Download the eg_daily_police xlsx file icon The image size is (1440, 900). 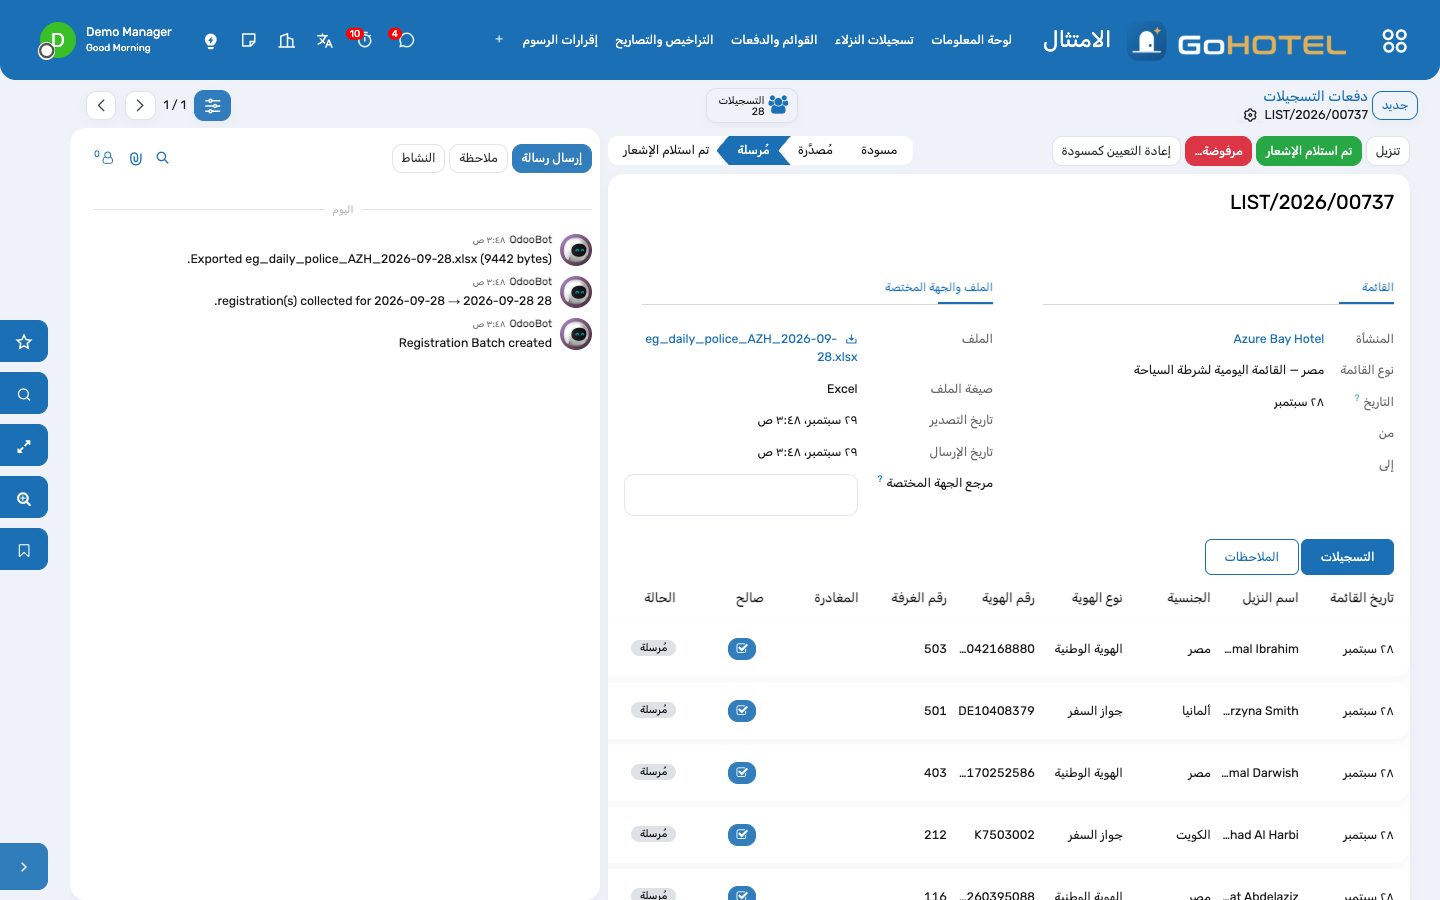pos(851,339)
